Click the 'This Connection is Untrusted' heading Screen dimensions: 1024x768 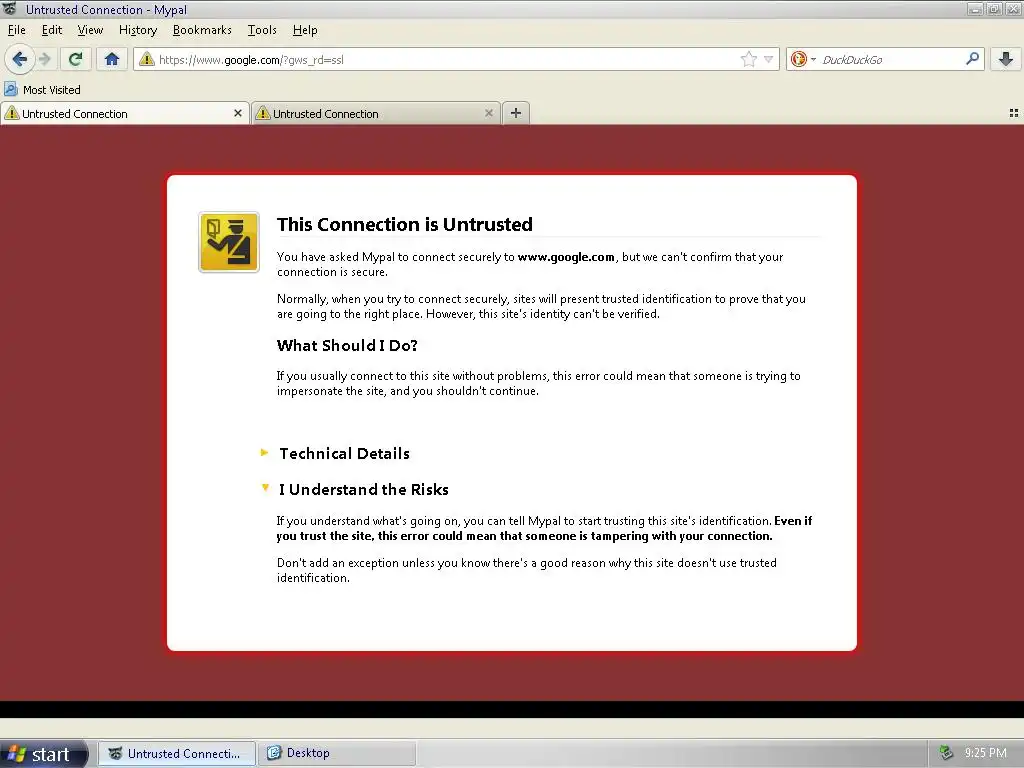click(405, 224)
